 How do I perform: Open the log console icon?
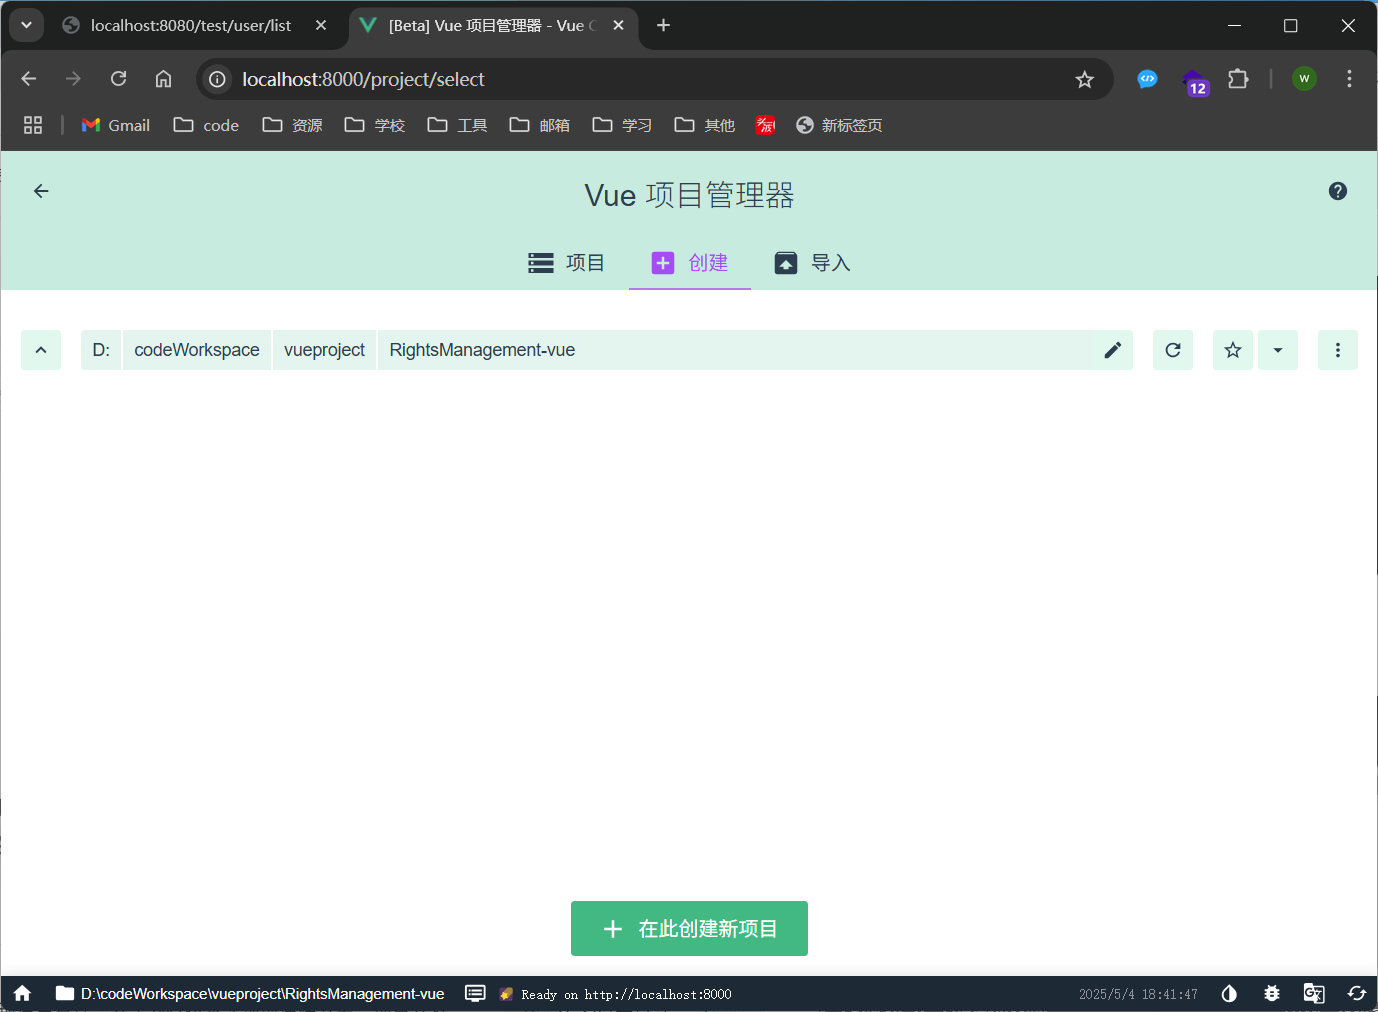tap(475, 993)
